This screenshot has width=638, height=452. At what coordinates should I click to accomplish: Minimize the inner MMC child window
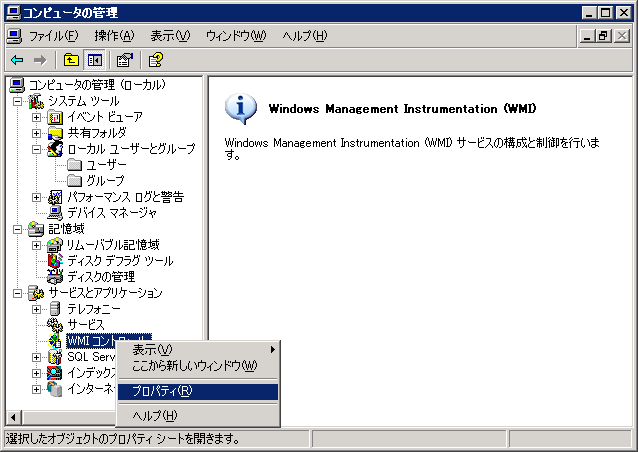587,36
